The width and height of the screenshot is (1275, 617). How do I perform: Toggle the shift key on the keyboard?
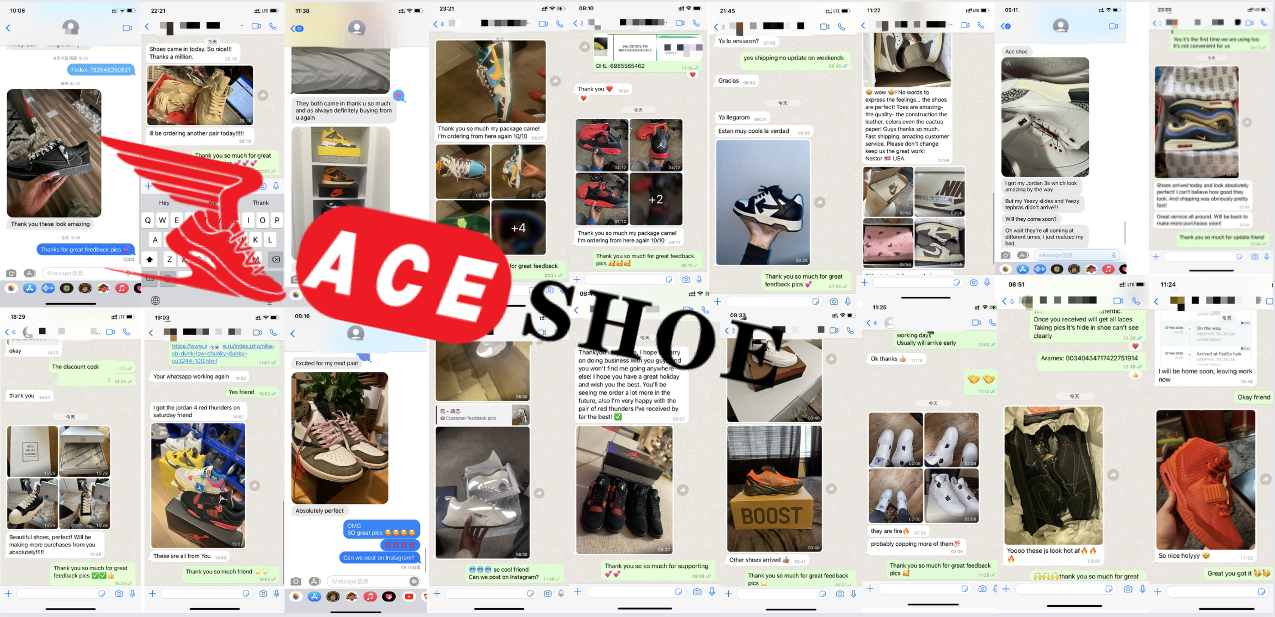(x=152, y=259)
